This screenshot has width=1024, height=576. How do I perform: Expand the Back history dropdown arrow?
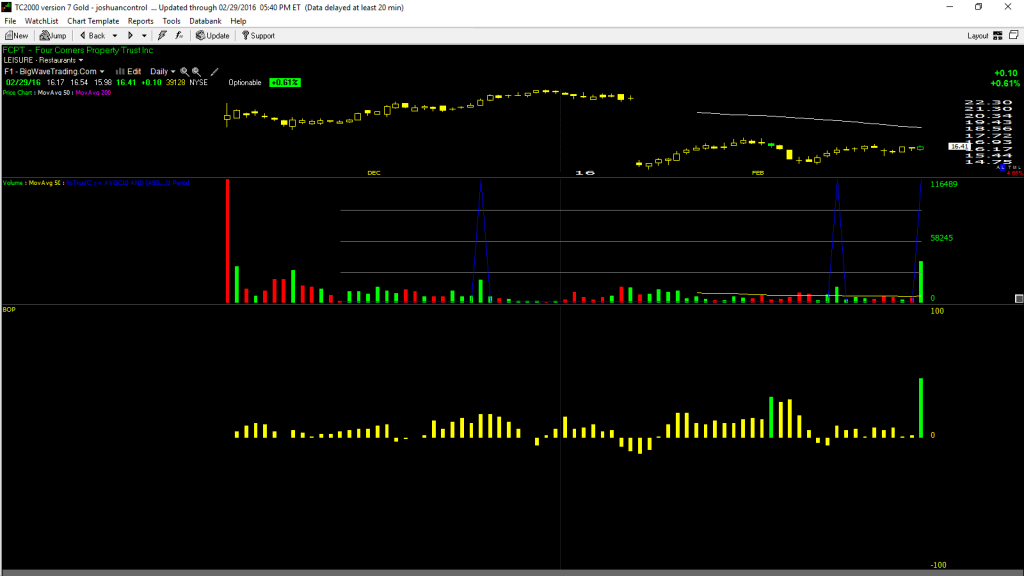[115, 35]
